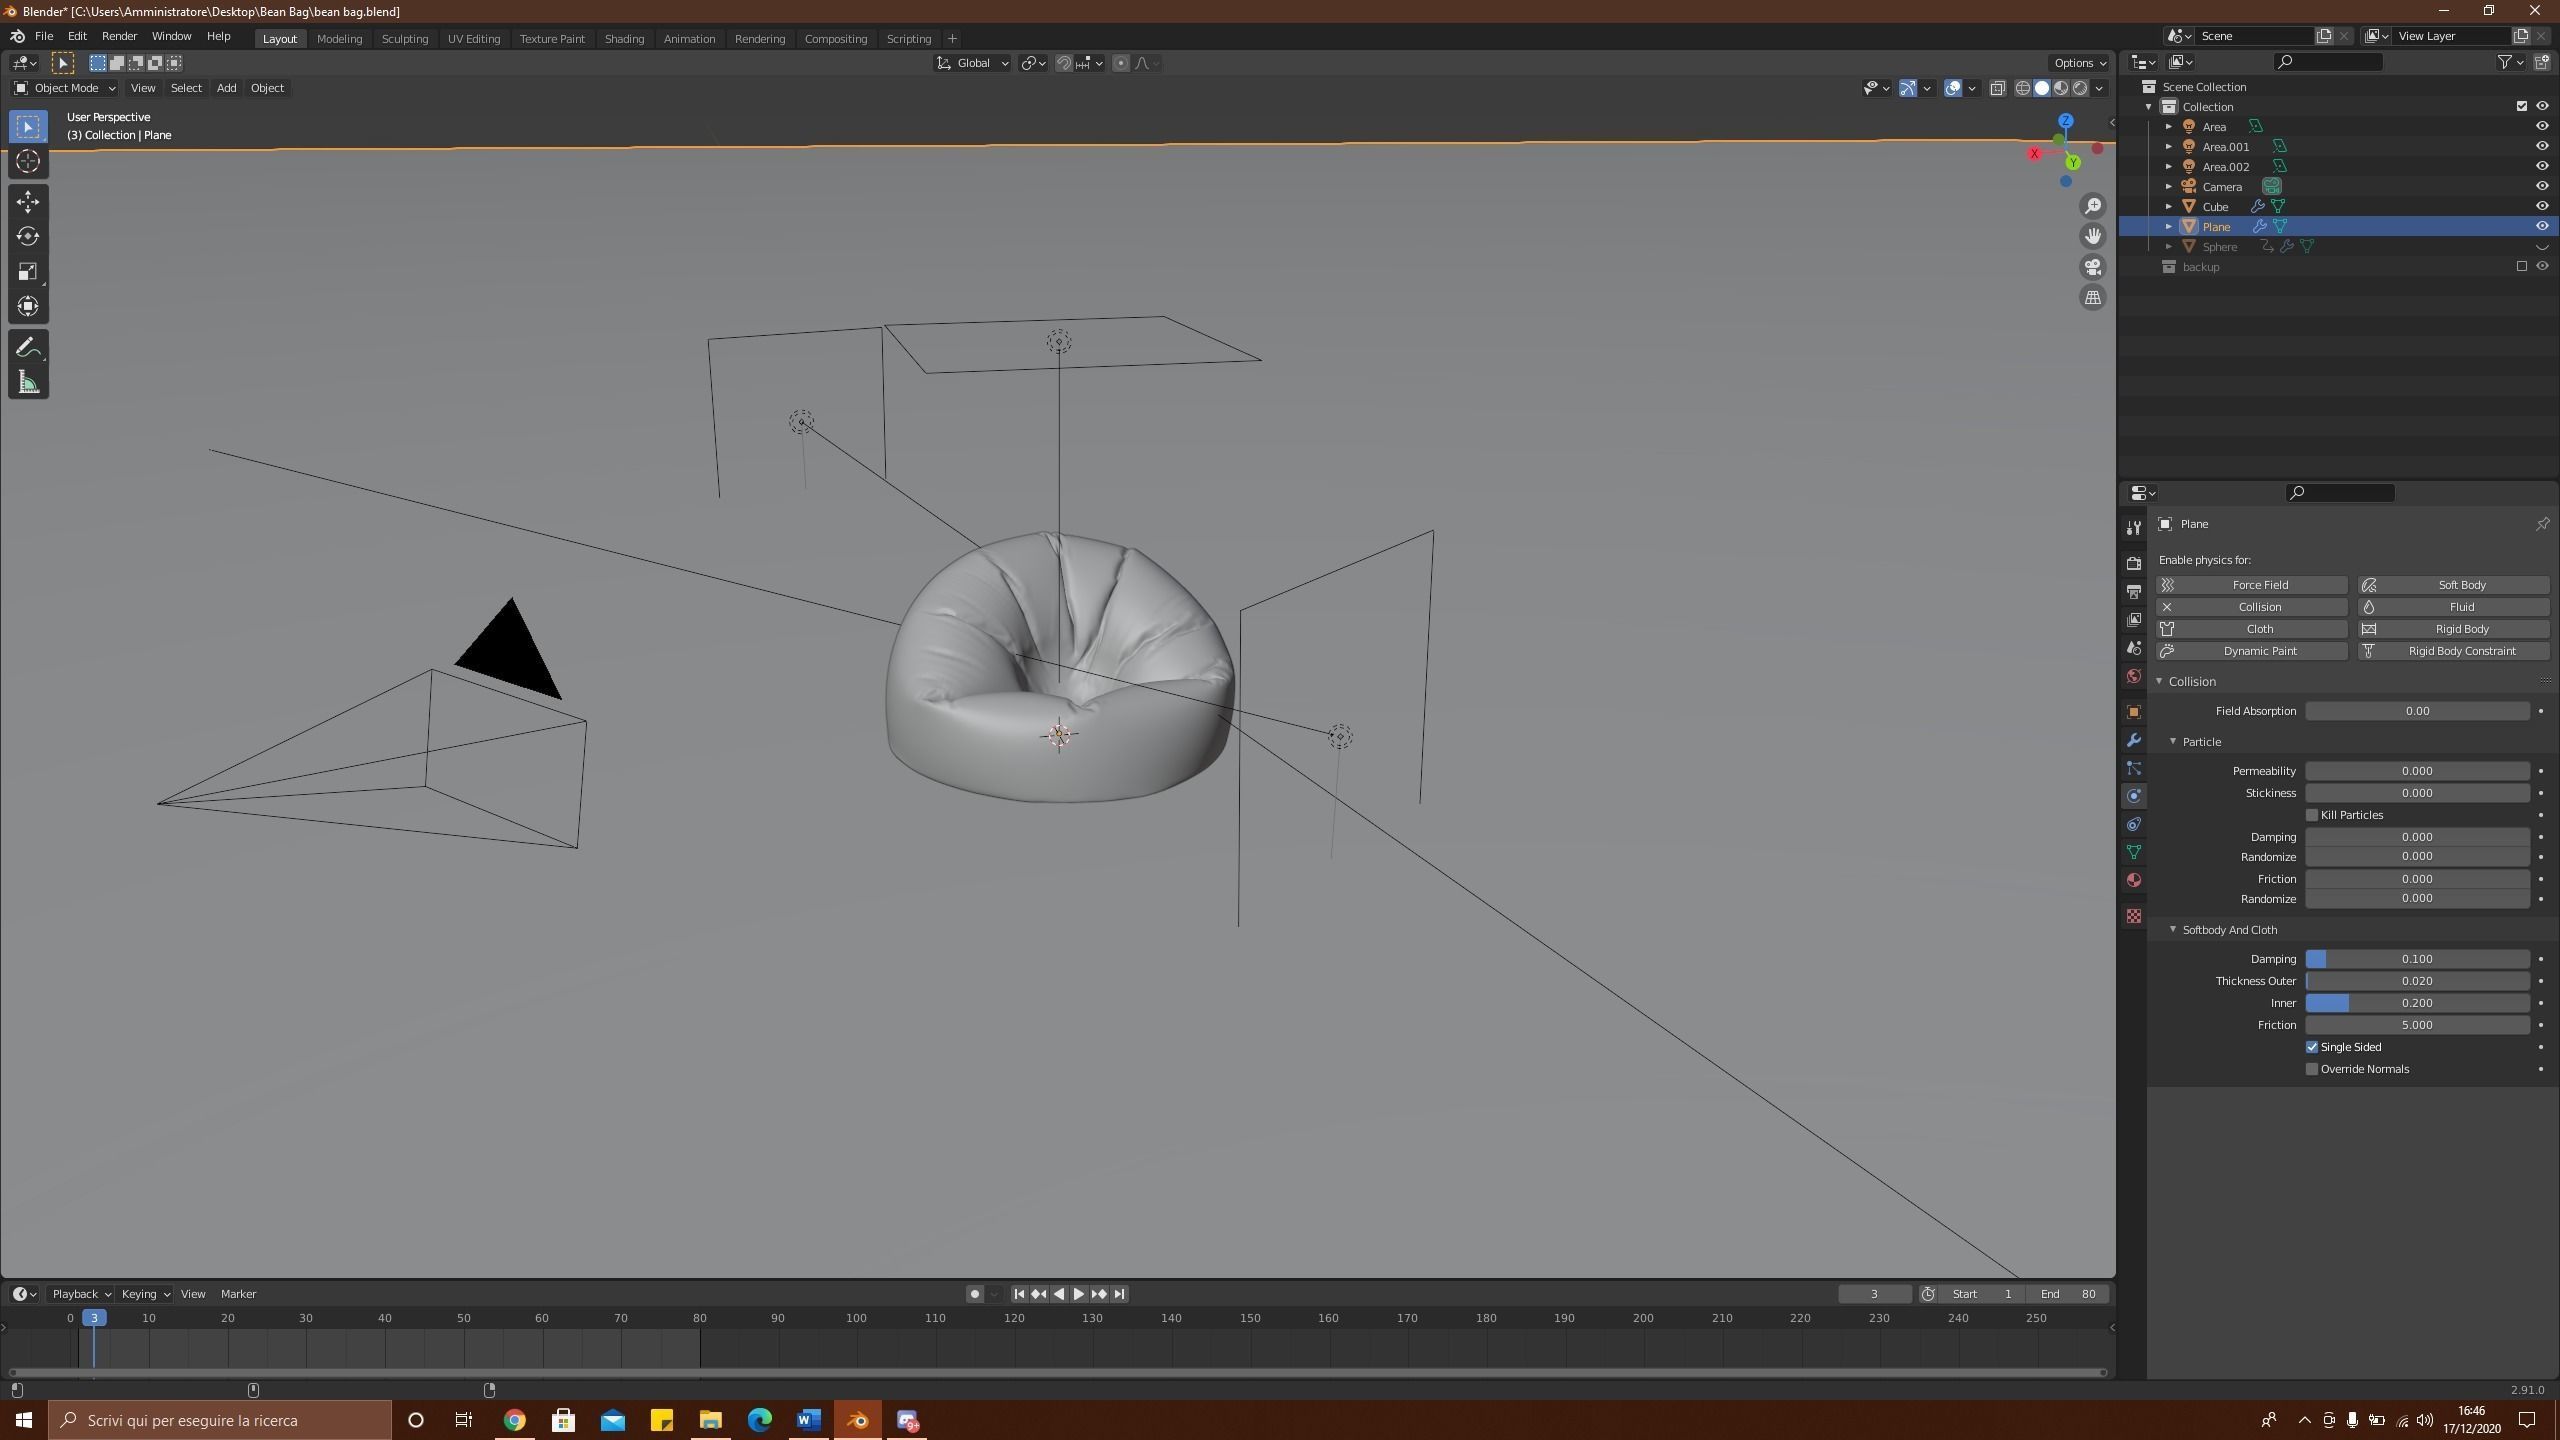Uncheck the Single Sided checkbox
This screenshot has width=2560, height=1440.
2312,1047
